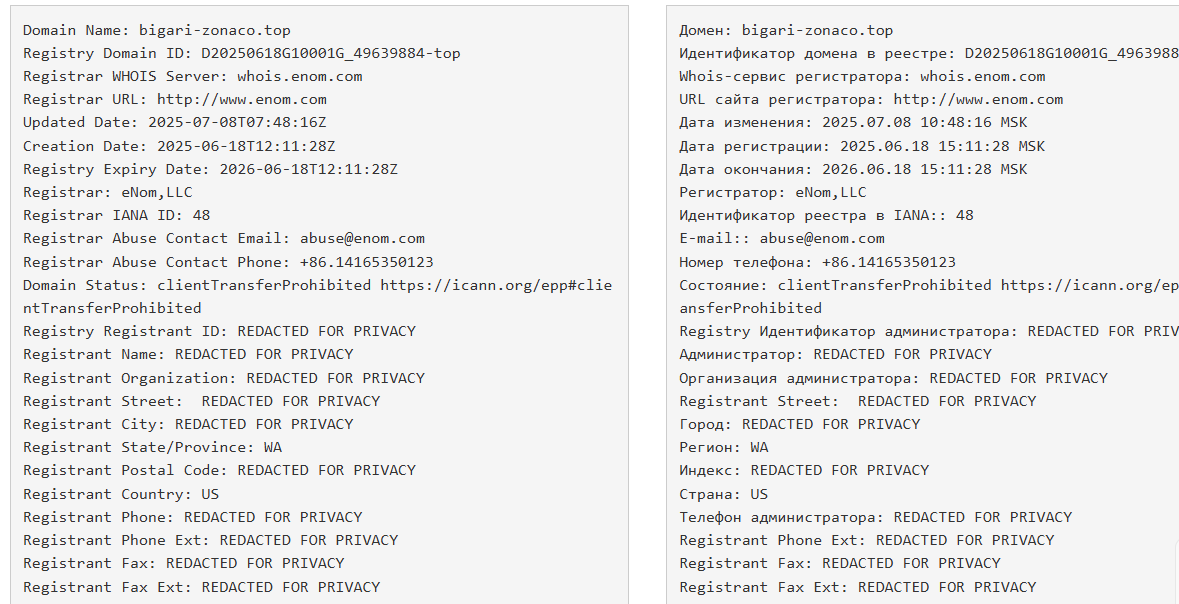Click abuse@enom.com in the E-mail:: line
Viewport: 1179px width, 604px height.
coord(822,238)
